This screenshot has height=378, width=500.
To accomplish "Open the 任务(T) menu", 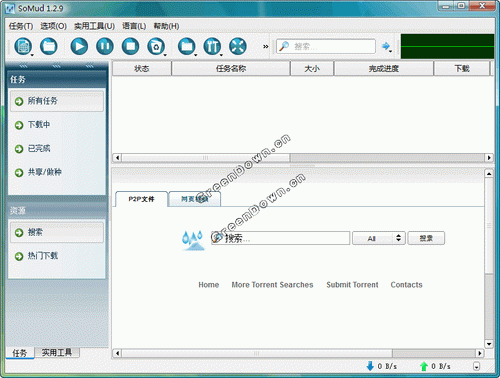I will (x=21, y=26).
